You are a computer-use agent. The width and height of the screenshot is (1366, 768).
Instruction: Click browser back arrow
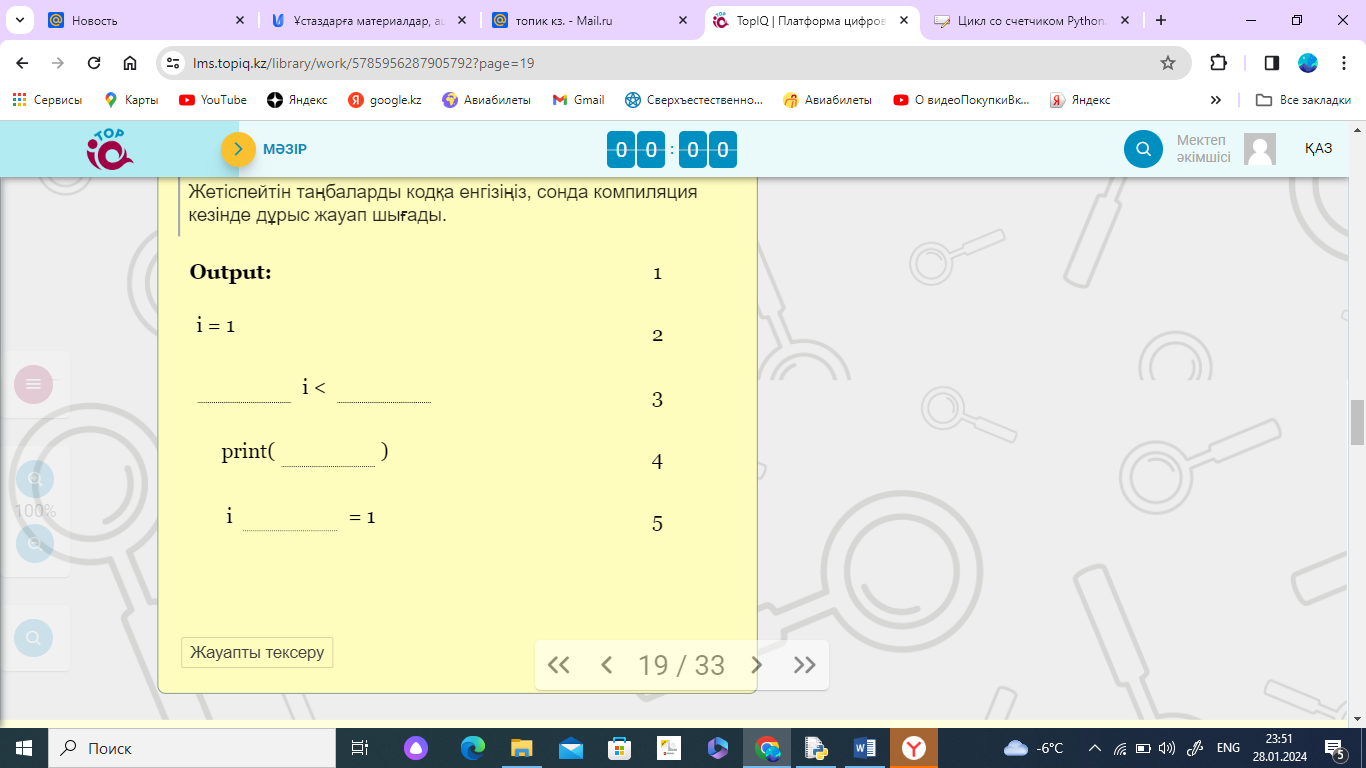(22, 63)
